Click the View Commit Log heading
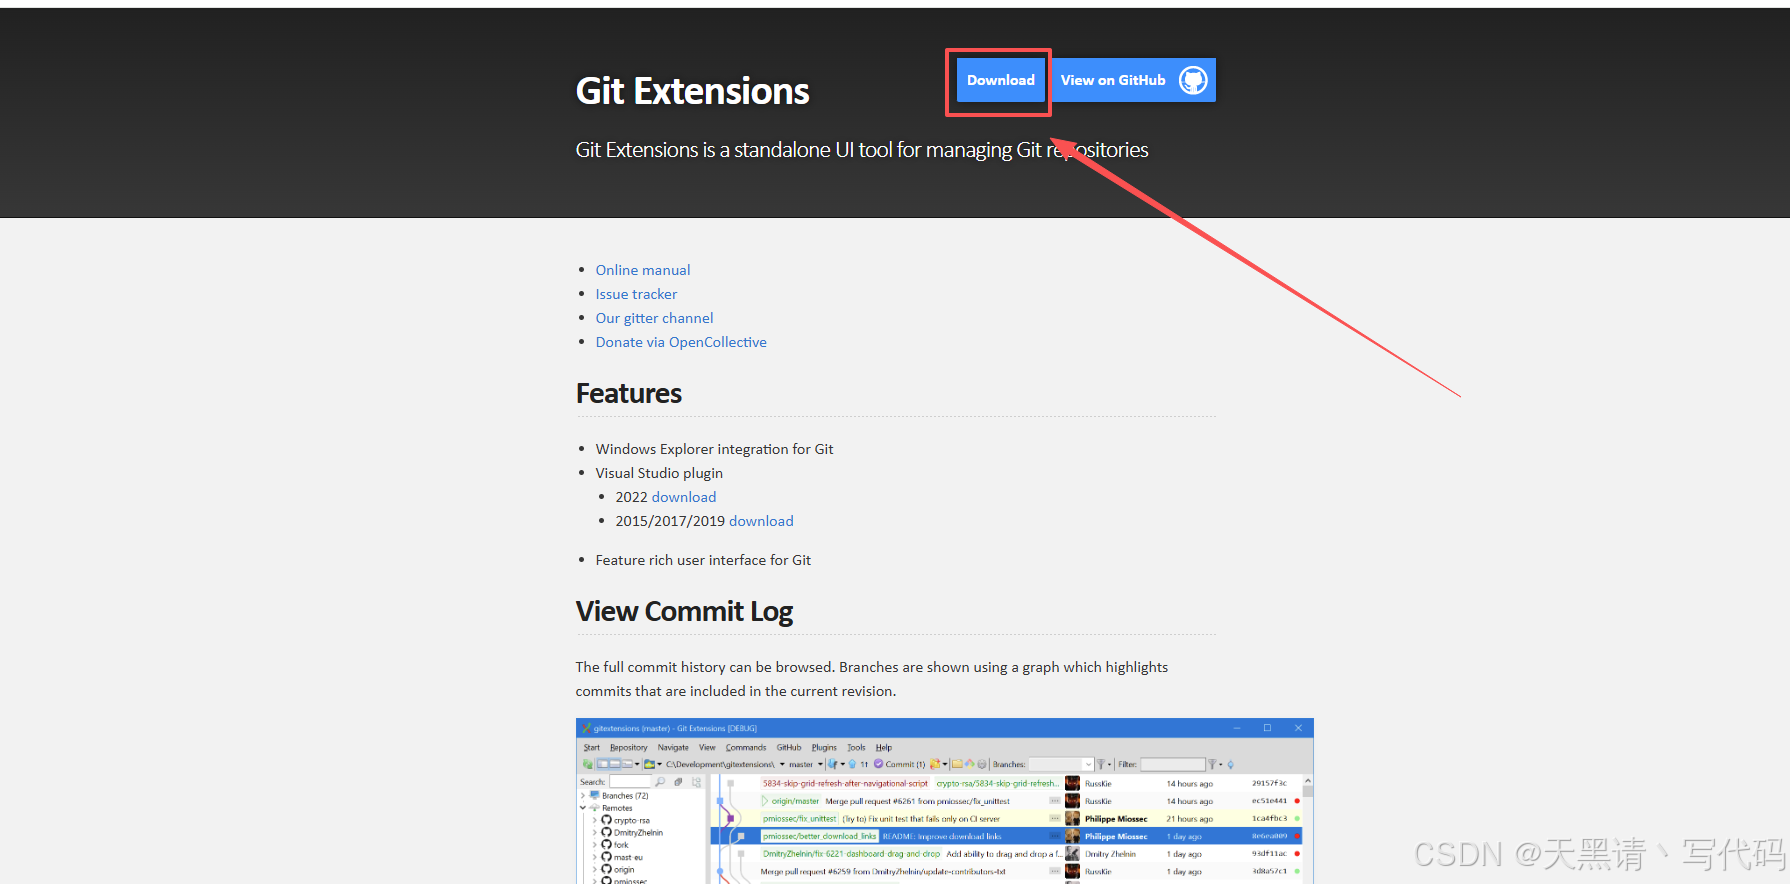1790x884 pixels. coord(684,611)
